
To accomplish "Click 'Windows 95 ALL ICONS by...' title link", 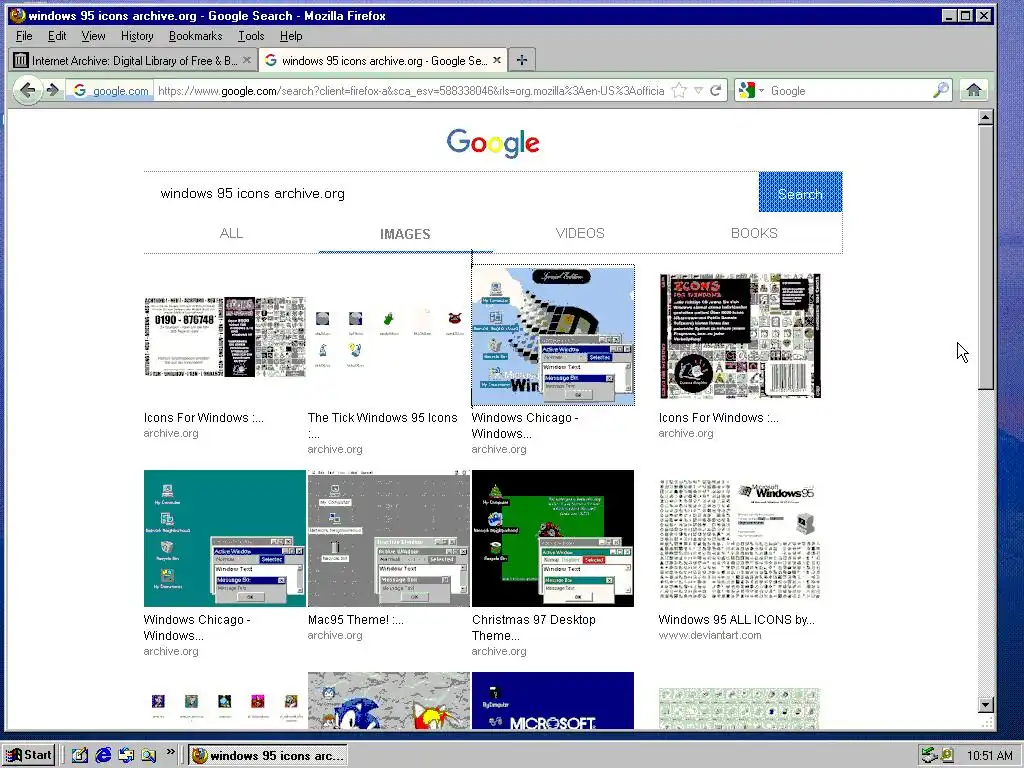I will (737, 619).
